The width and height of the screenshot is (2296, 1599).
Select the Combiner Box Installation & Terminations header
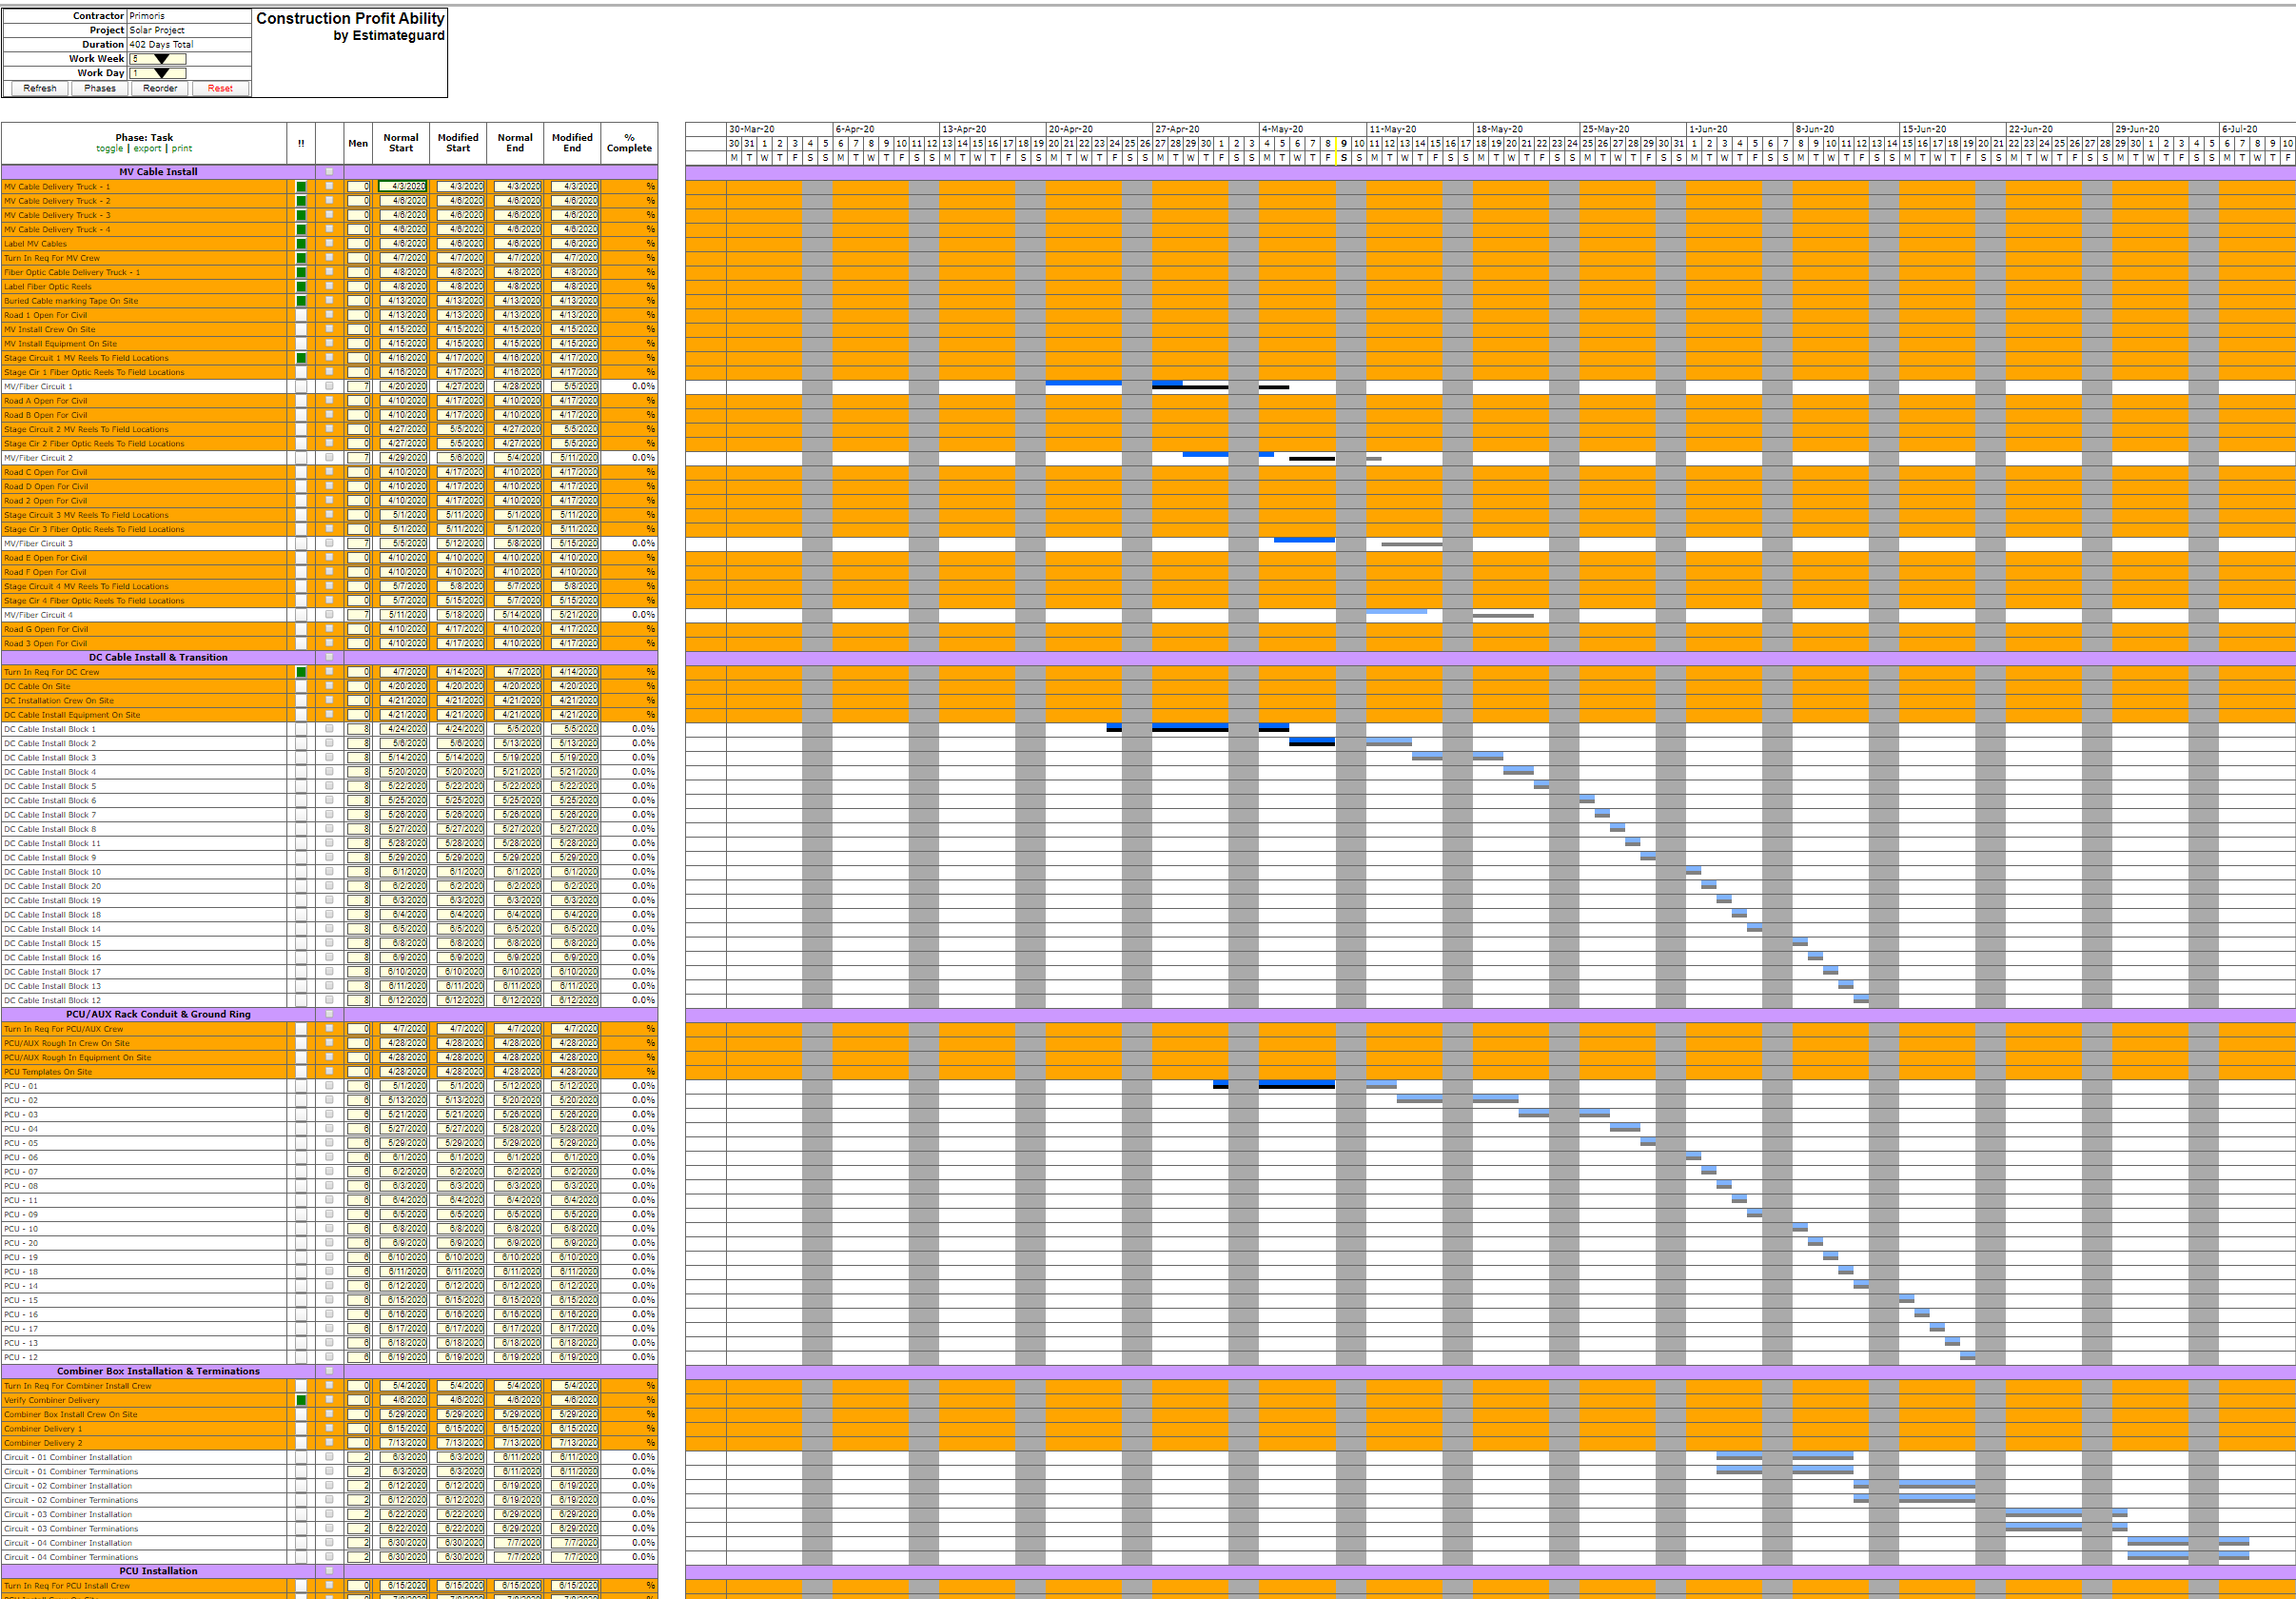(158, 1371)
